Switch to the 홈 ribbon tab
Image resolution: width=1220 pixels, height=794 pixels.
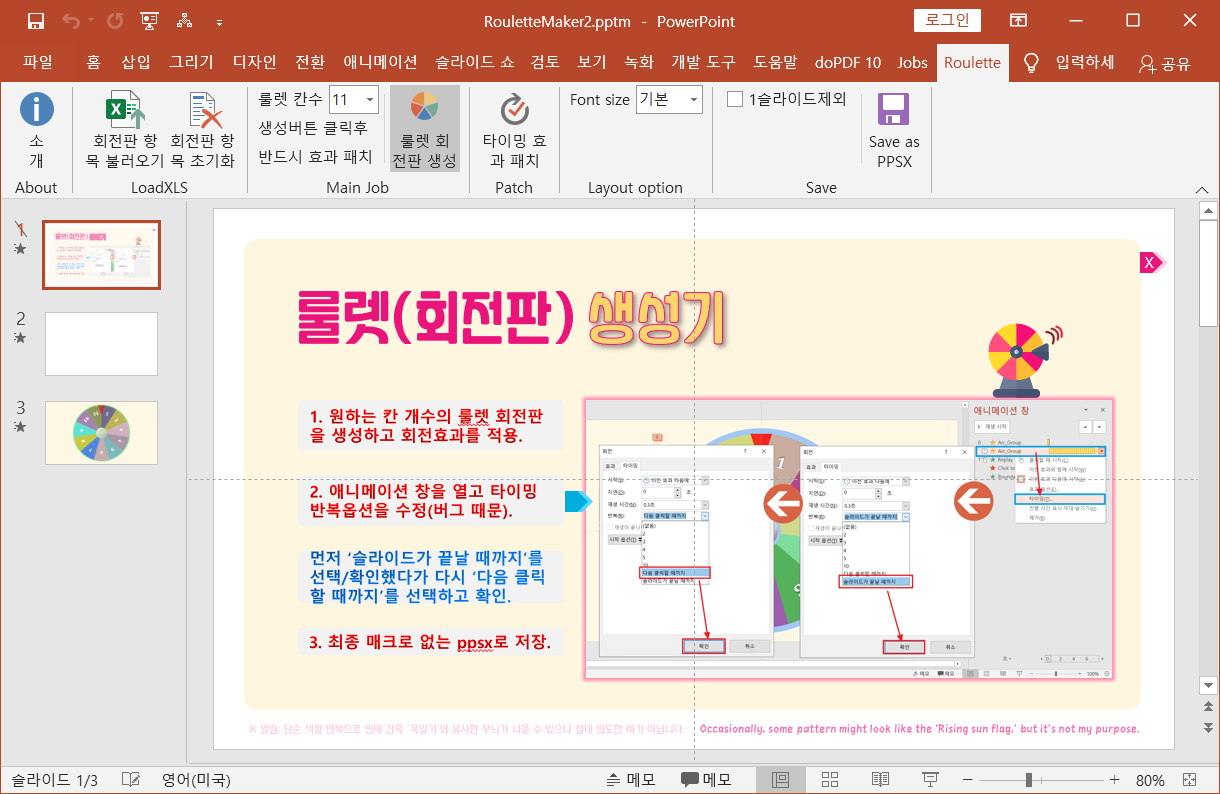(x=93, y=62)
